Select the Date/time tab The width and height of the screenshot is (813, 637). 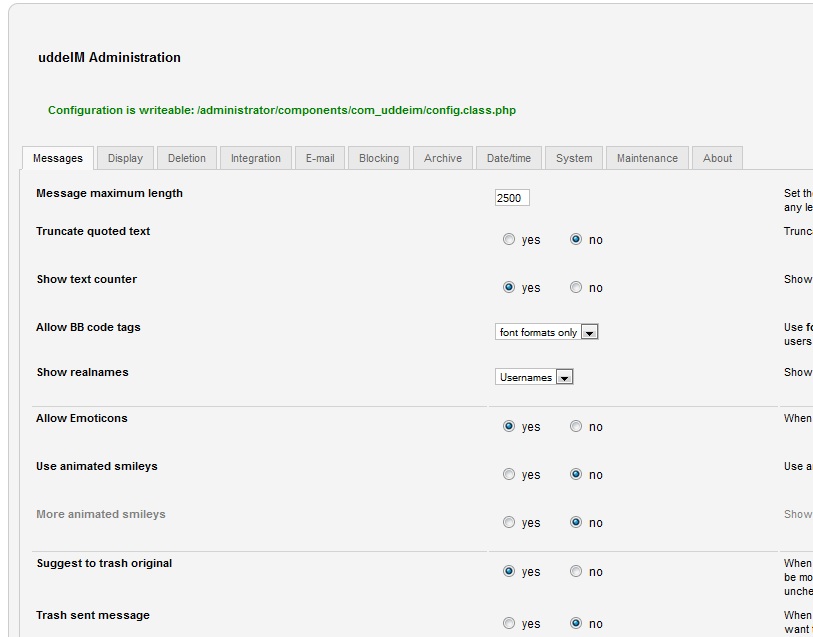click(509, 158)
